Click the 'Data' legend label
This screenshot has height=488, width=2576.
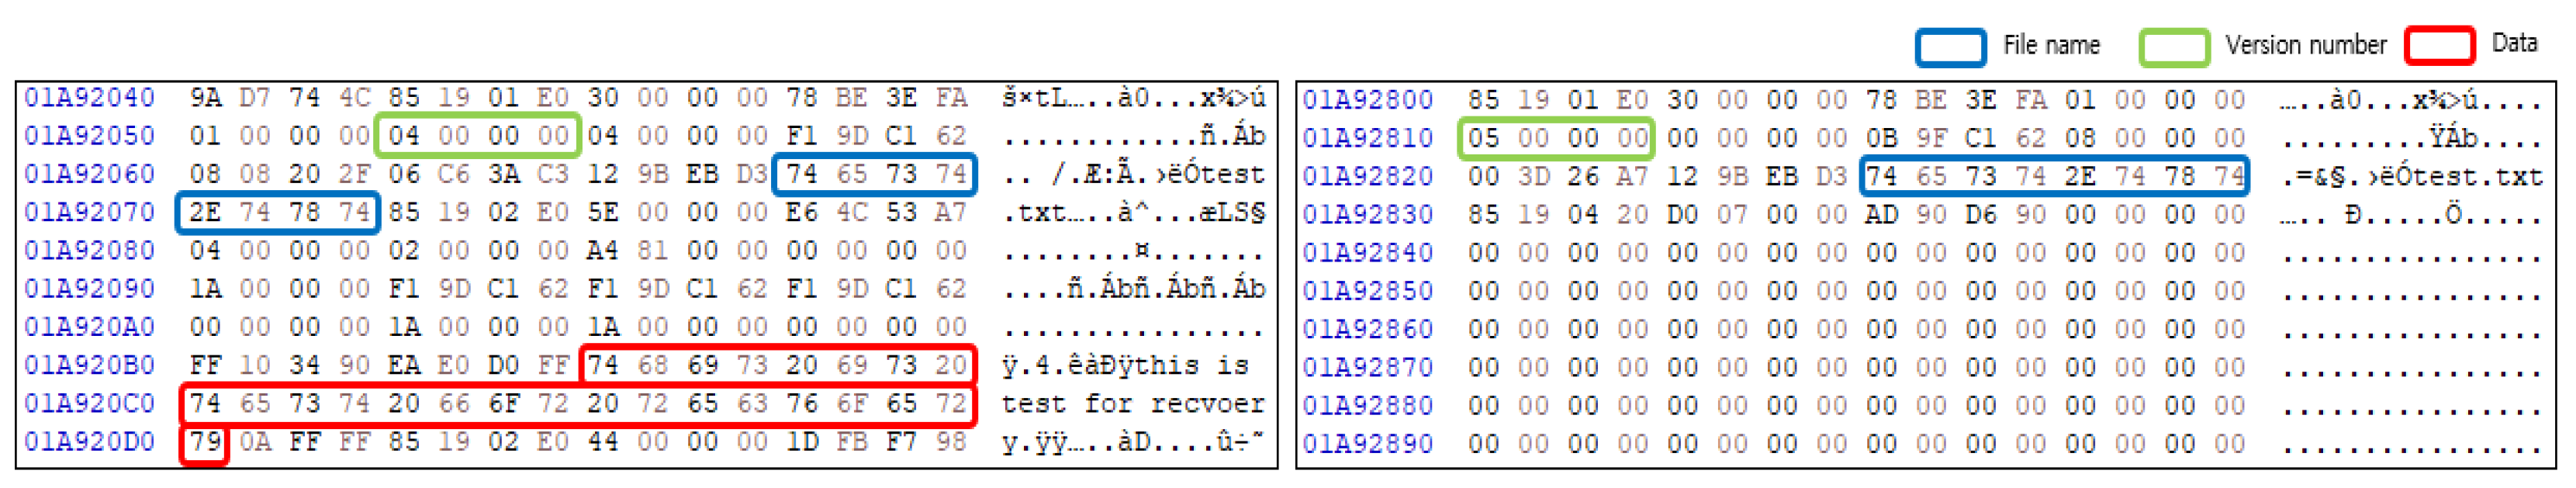pyautogui.click(x=2514, y=44)
